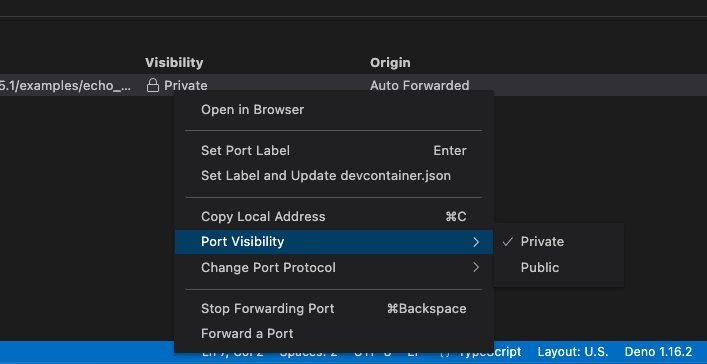
Task: Select the Auto Forwarded origin cell
Action: [420, 85]
